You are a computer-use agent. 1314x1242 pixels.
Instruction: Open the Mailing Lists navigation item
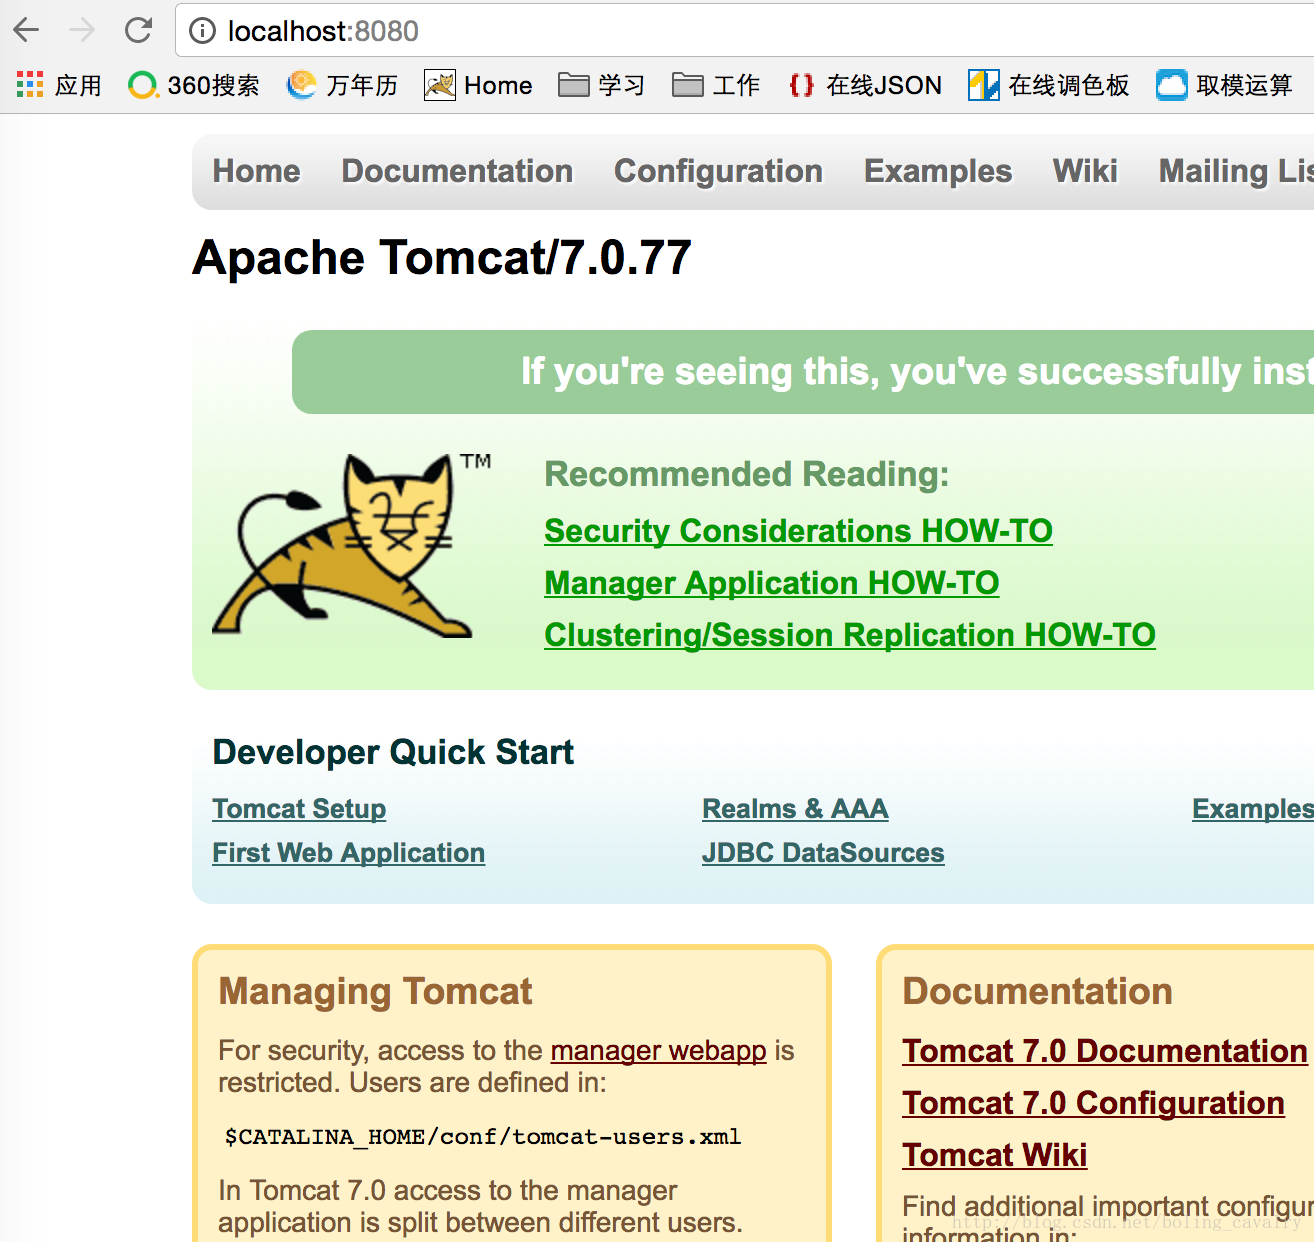point(1236,171)
